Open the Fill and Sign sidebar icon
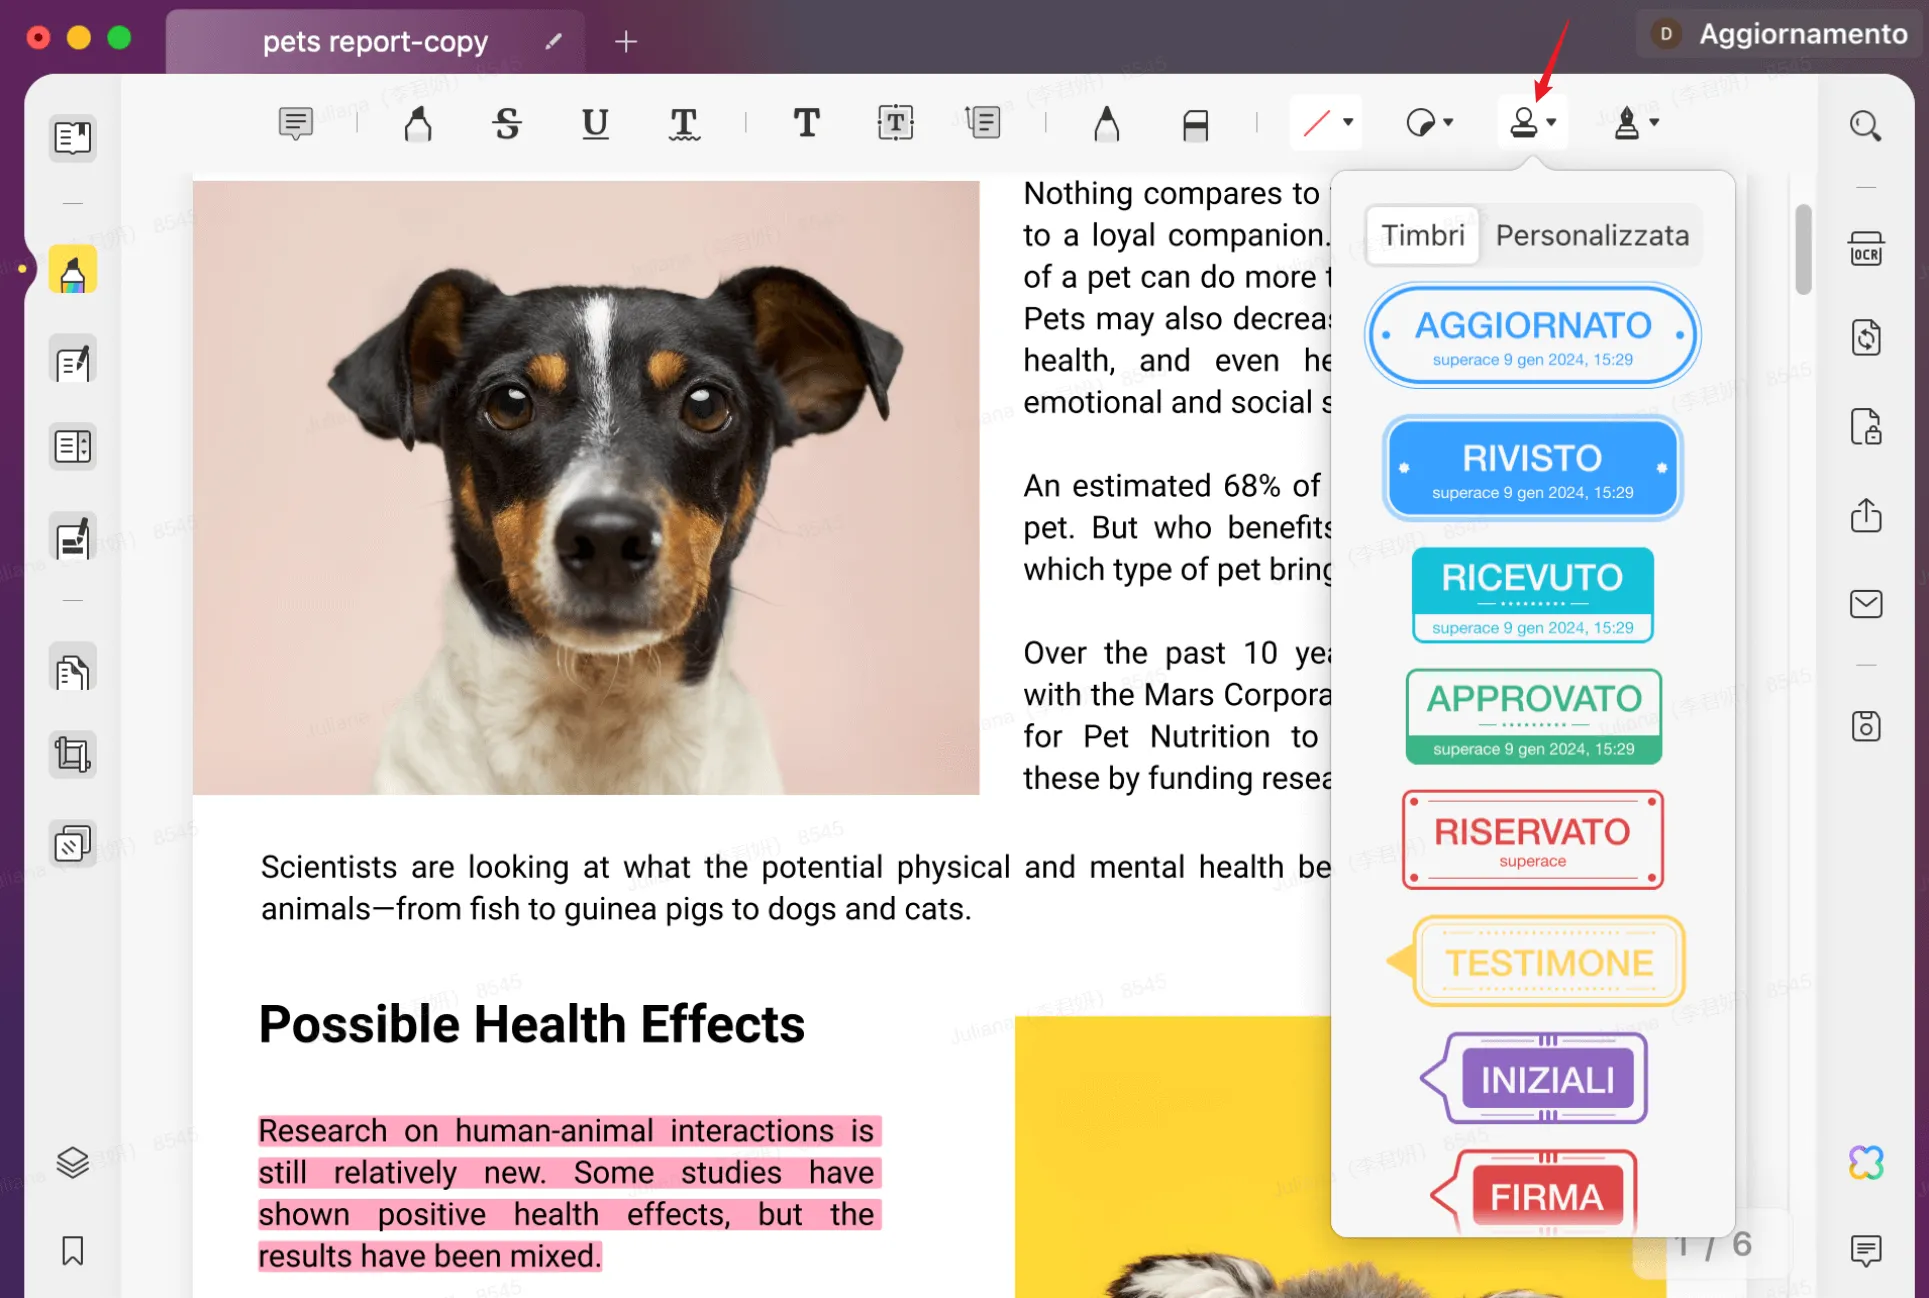Viewport: 1929px width, 1298px height. (x=73, y=538)
